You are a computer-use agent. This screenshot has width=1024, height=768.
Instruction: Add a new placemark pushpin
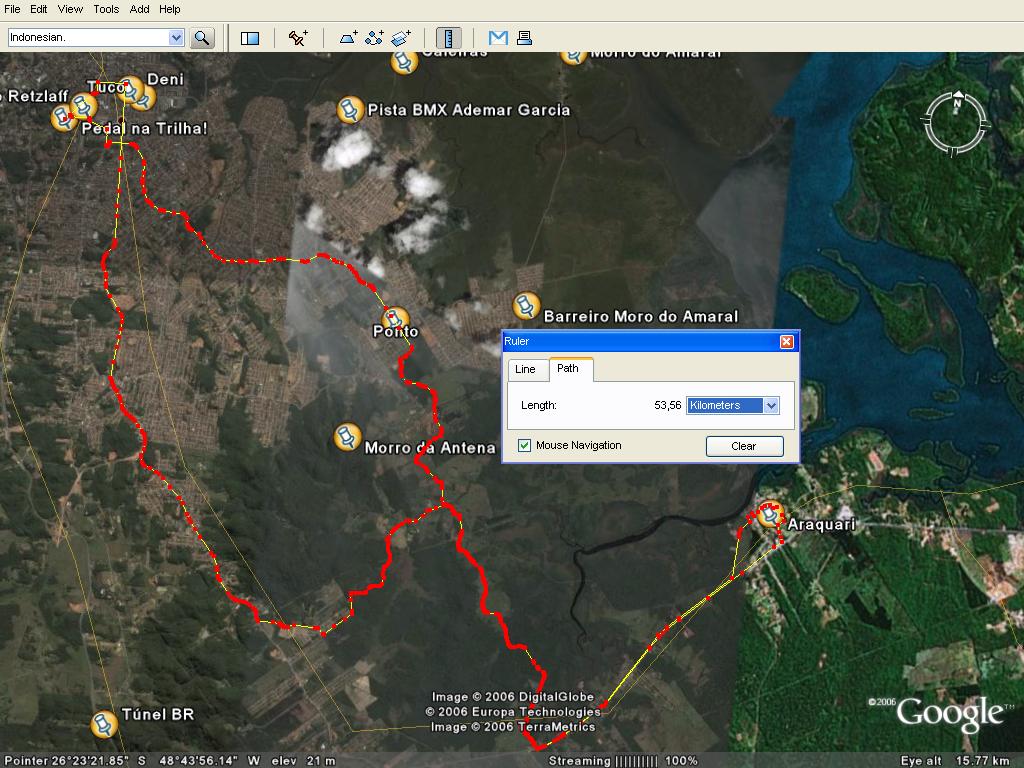pyautogui.click(x=298, y=38)
